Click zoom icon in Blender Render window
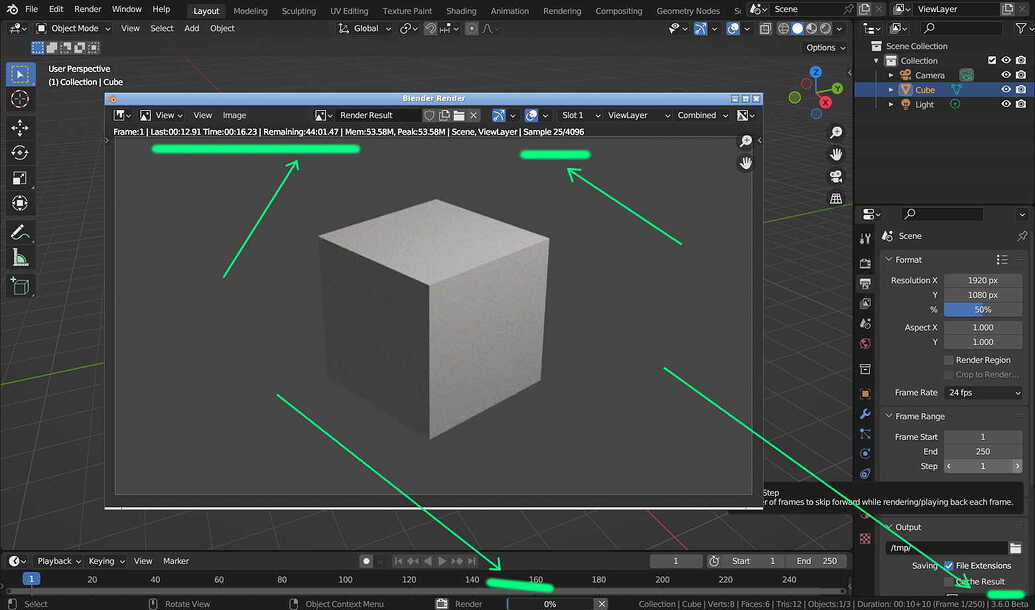This screenshot has width=1035, height=610. click(x=746, y=141)
